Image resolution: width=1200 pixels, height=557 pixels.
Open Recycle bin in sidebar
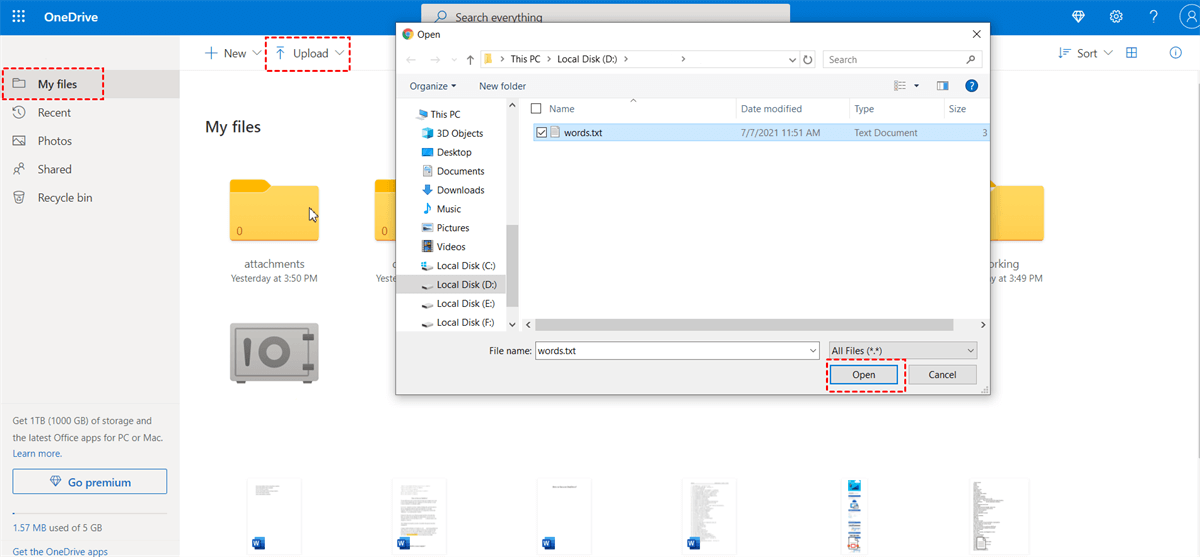tap(64, 198)
